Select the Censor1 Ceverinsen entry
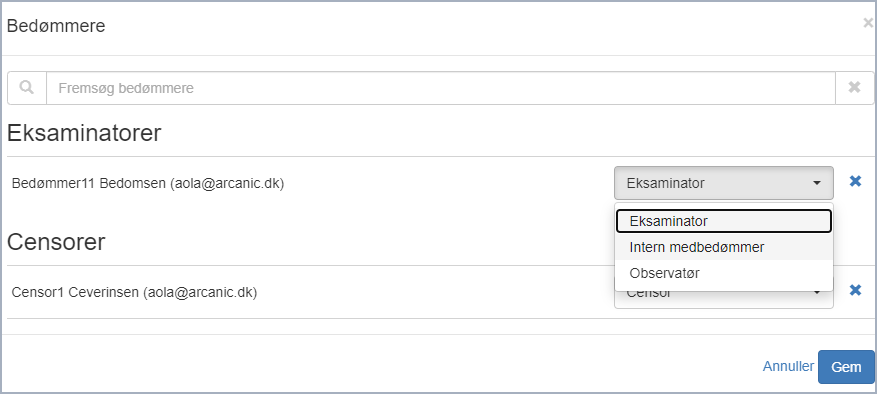This screenshot has width=877, height=394. [134, 292]
